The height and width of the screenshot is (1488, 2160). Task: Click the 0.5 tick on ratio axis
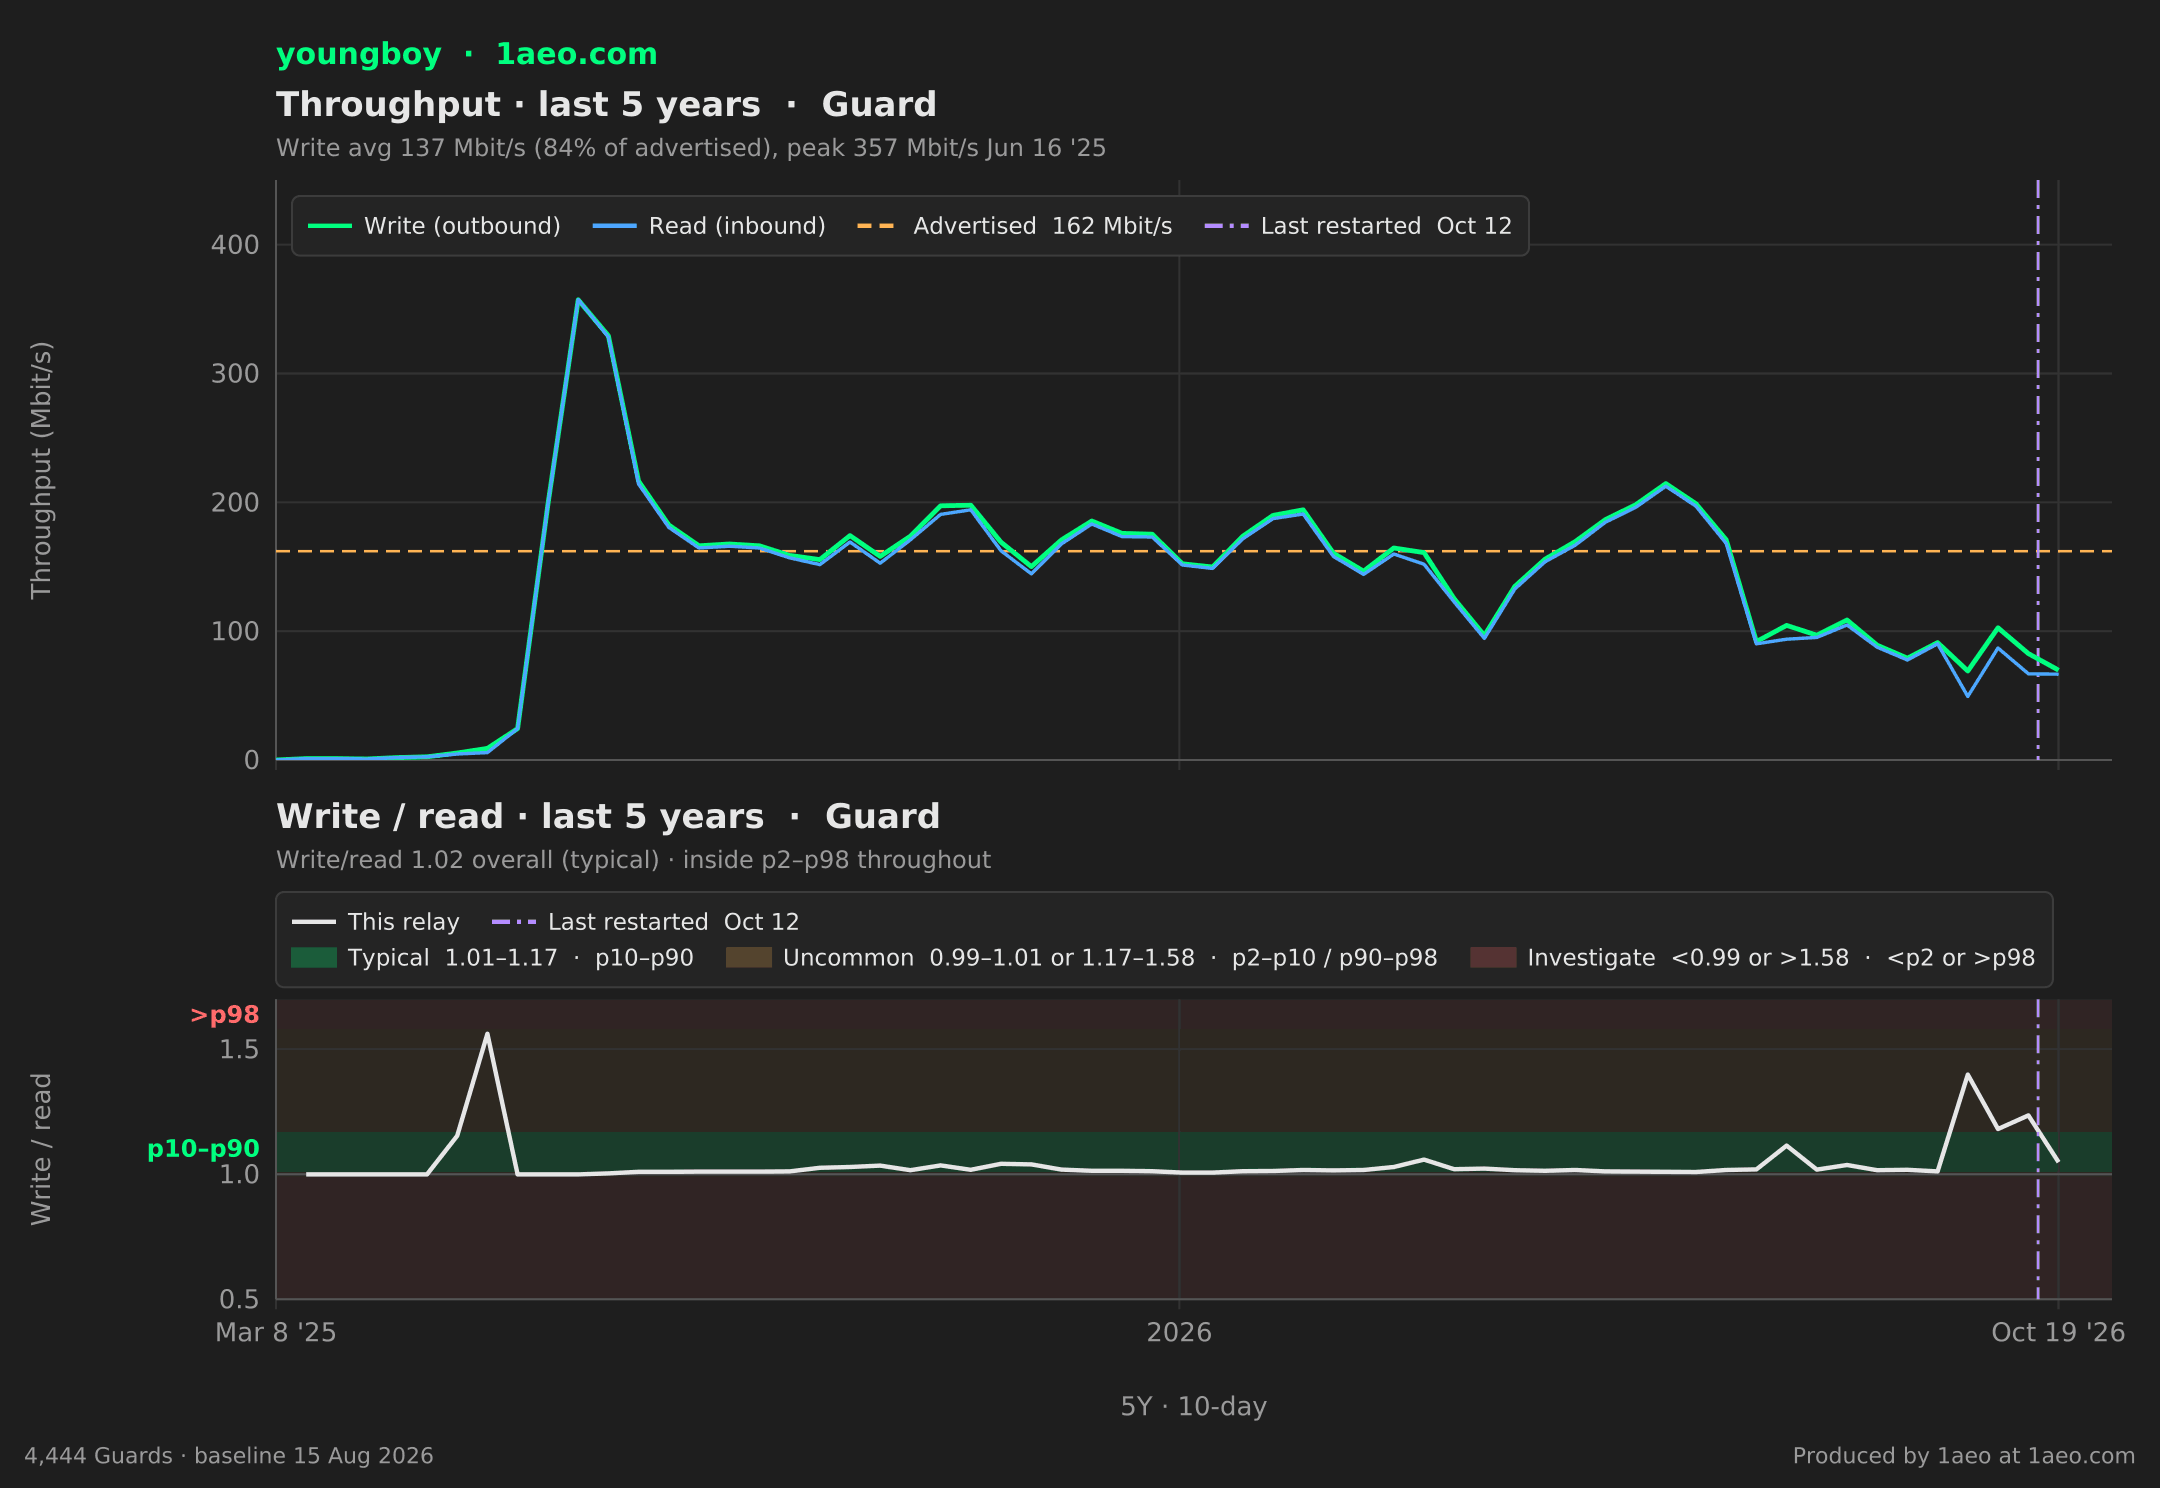tap(239, 1300)
